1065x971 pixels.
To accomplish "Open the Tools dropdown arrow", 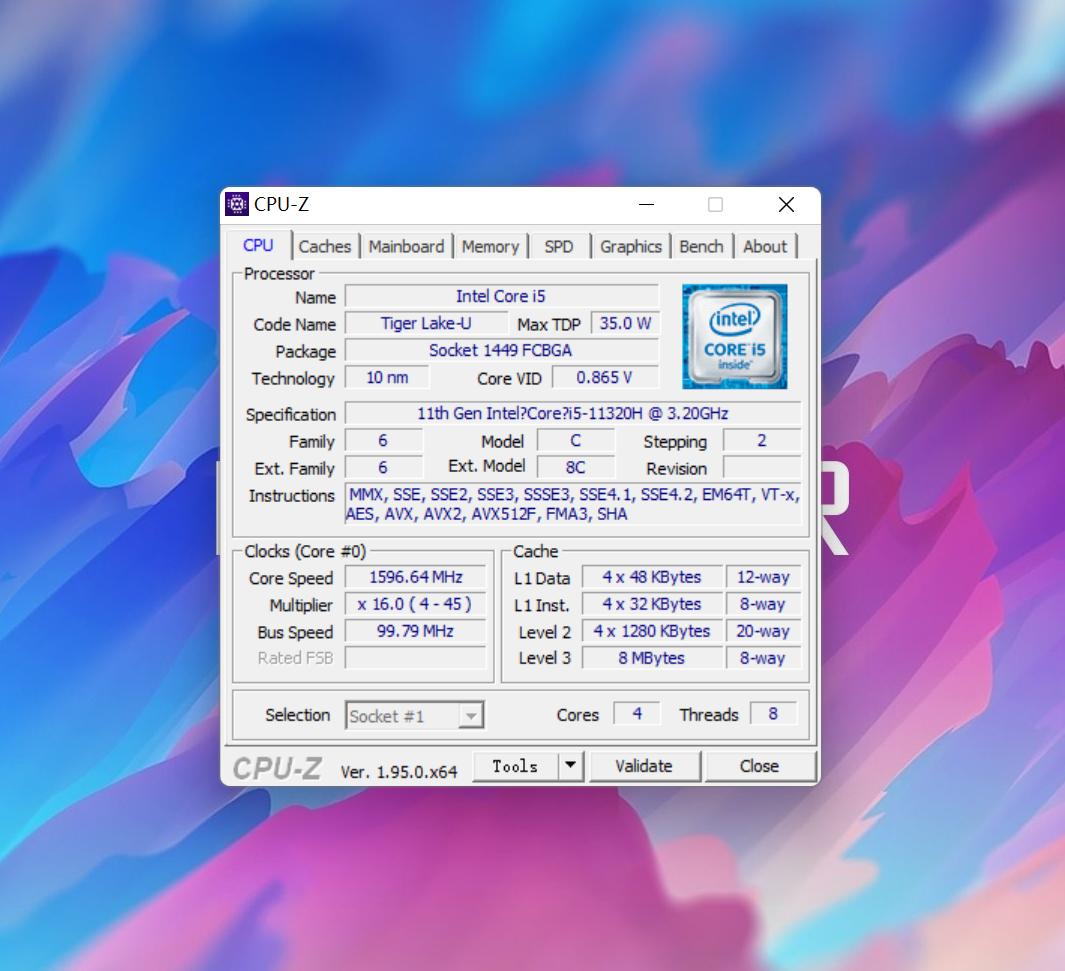I will point(570,766).
